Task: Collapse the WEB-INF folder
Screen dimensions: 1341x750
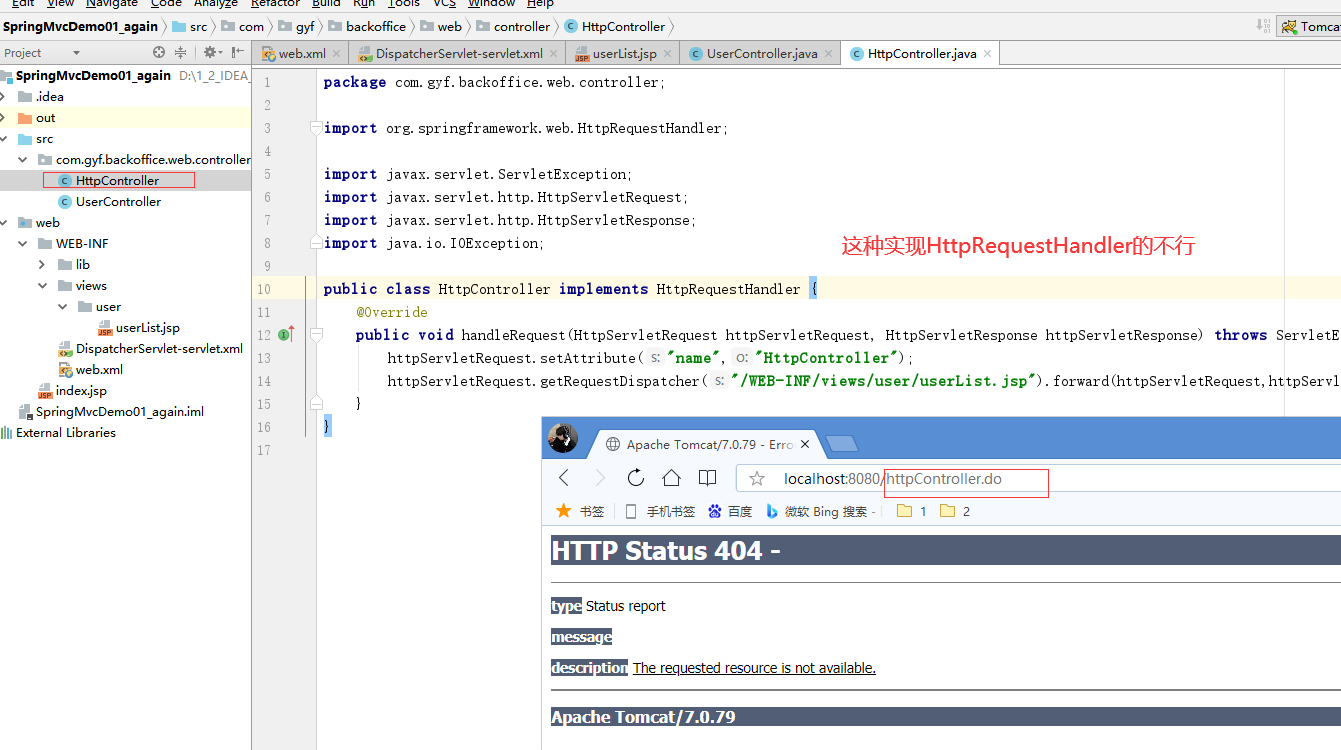Action: (23, 244)
